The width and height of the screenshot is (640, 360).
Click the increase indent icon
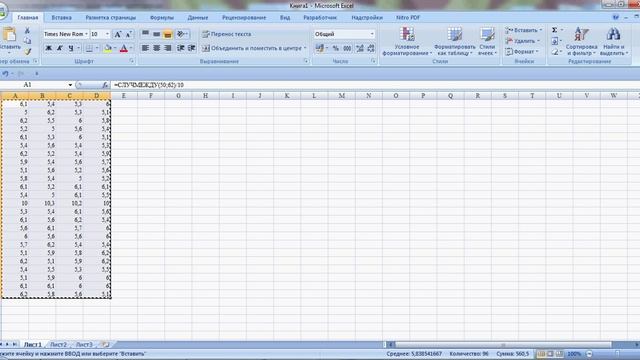pos(191,48)
